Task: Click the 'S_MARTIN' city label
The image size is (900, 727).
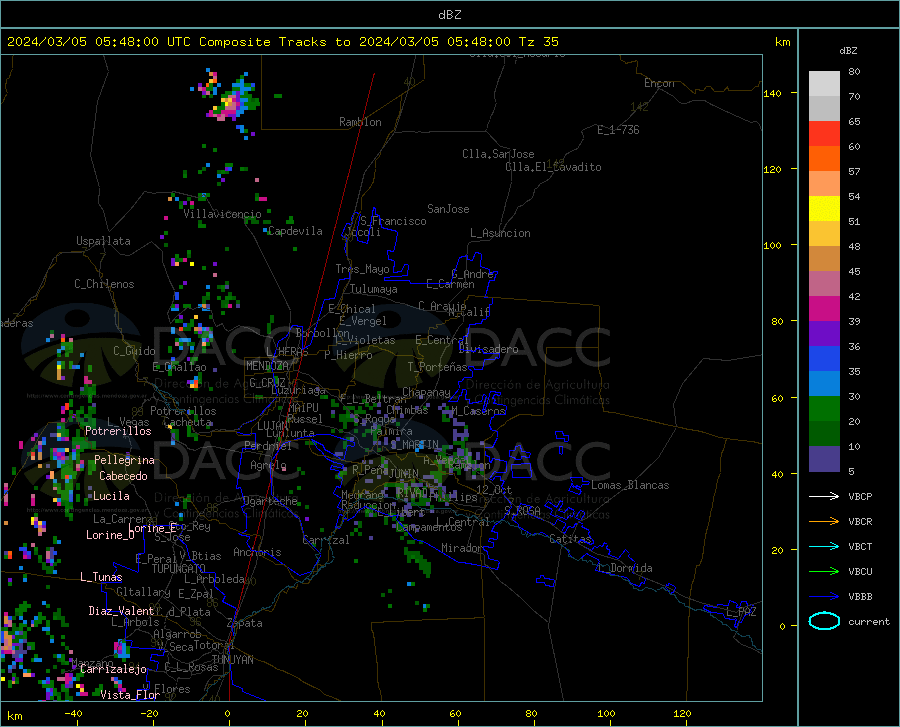Action: tap(414, 445)
